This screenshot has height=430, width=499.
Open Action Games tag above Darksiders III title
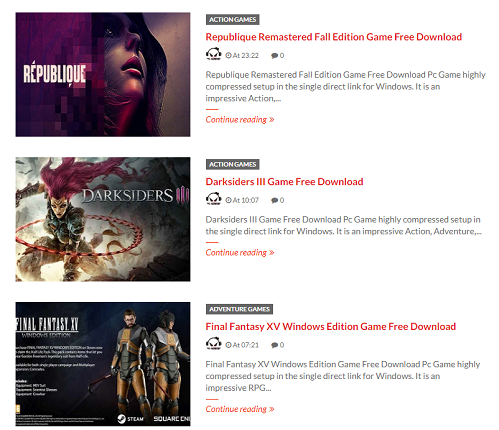233,164
